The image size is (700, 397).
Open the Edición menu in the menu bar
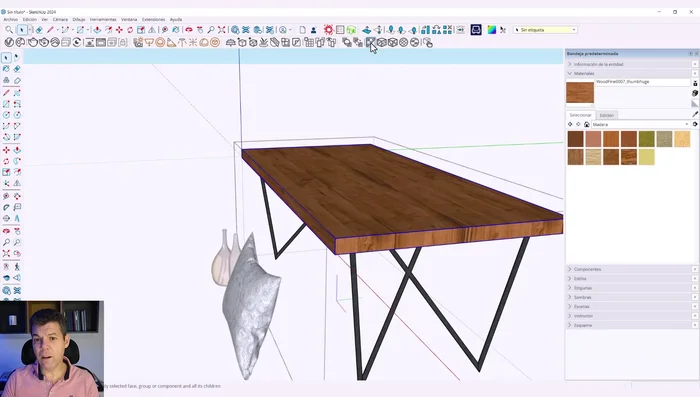(30, 20)
